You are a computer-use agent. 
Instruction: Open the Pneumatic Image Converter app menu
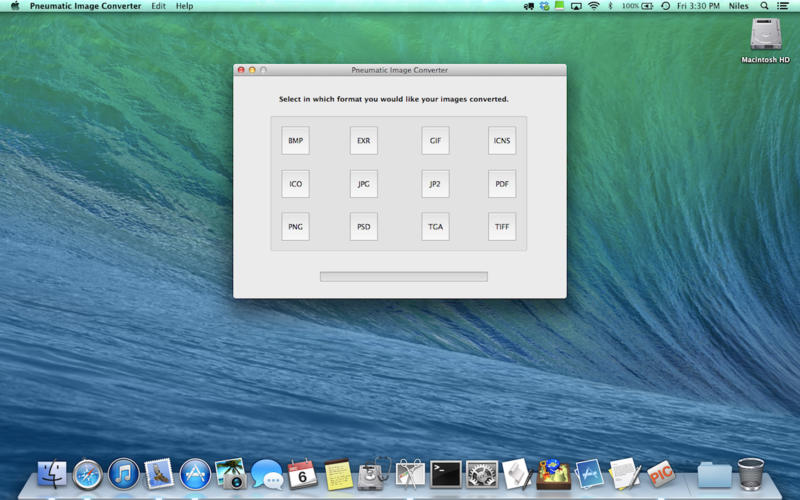tap(85, 6)
